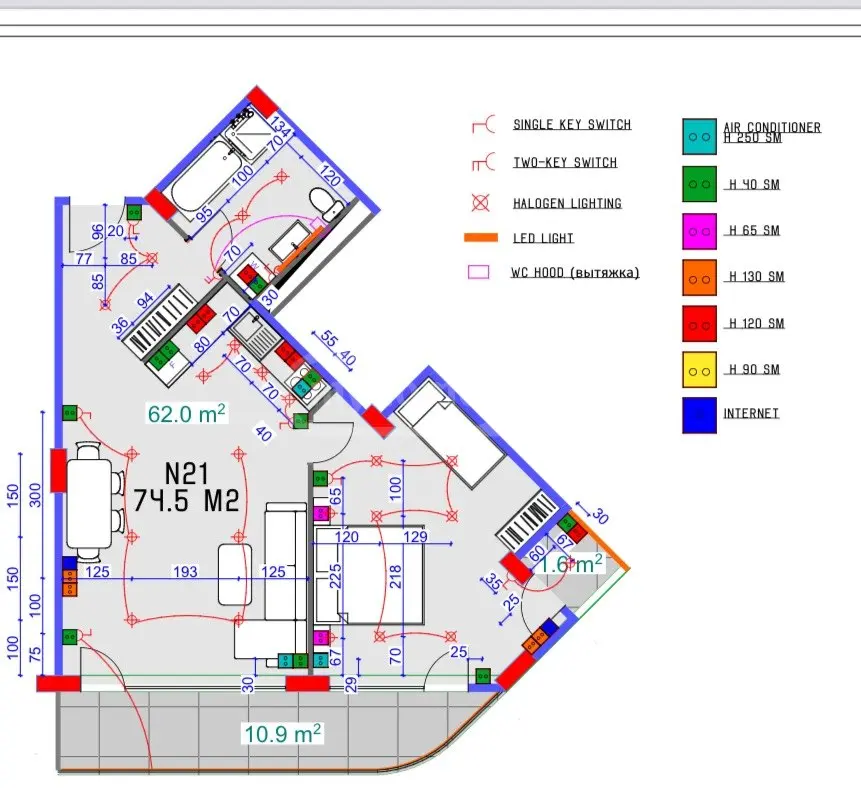The width and height of the screenshot is (861, 788).
Task: Select the magenta H 65 SM swatch
Action: click(x=699, y=231)
